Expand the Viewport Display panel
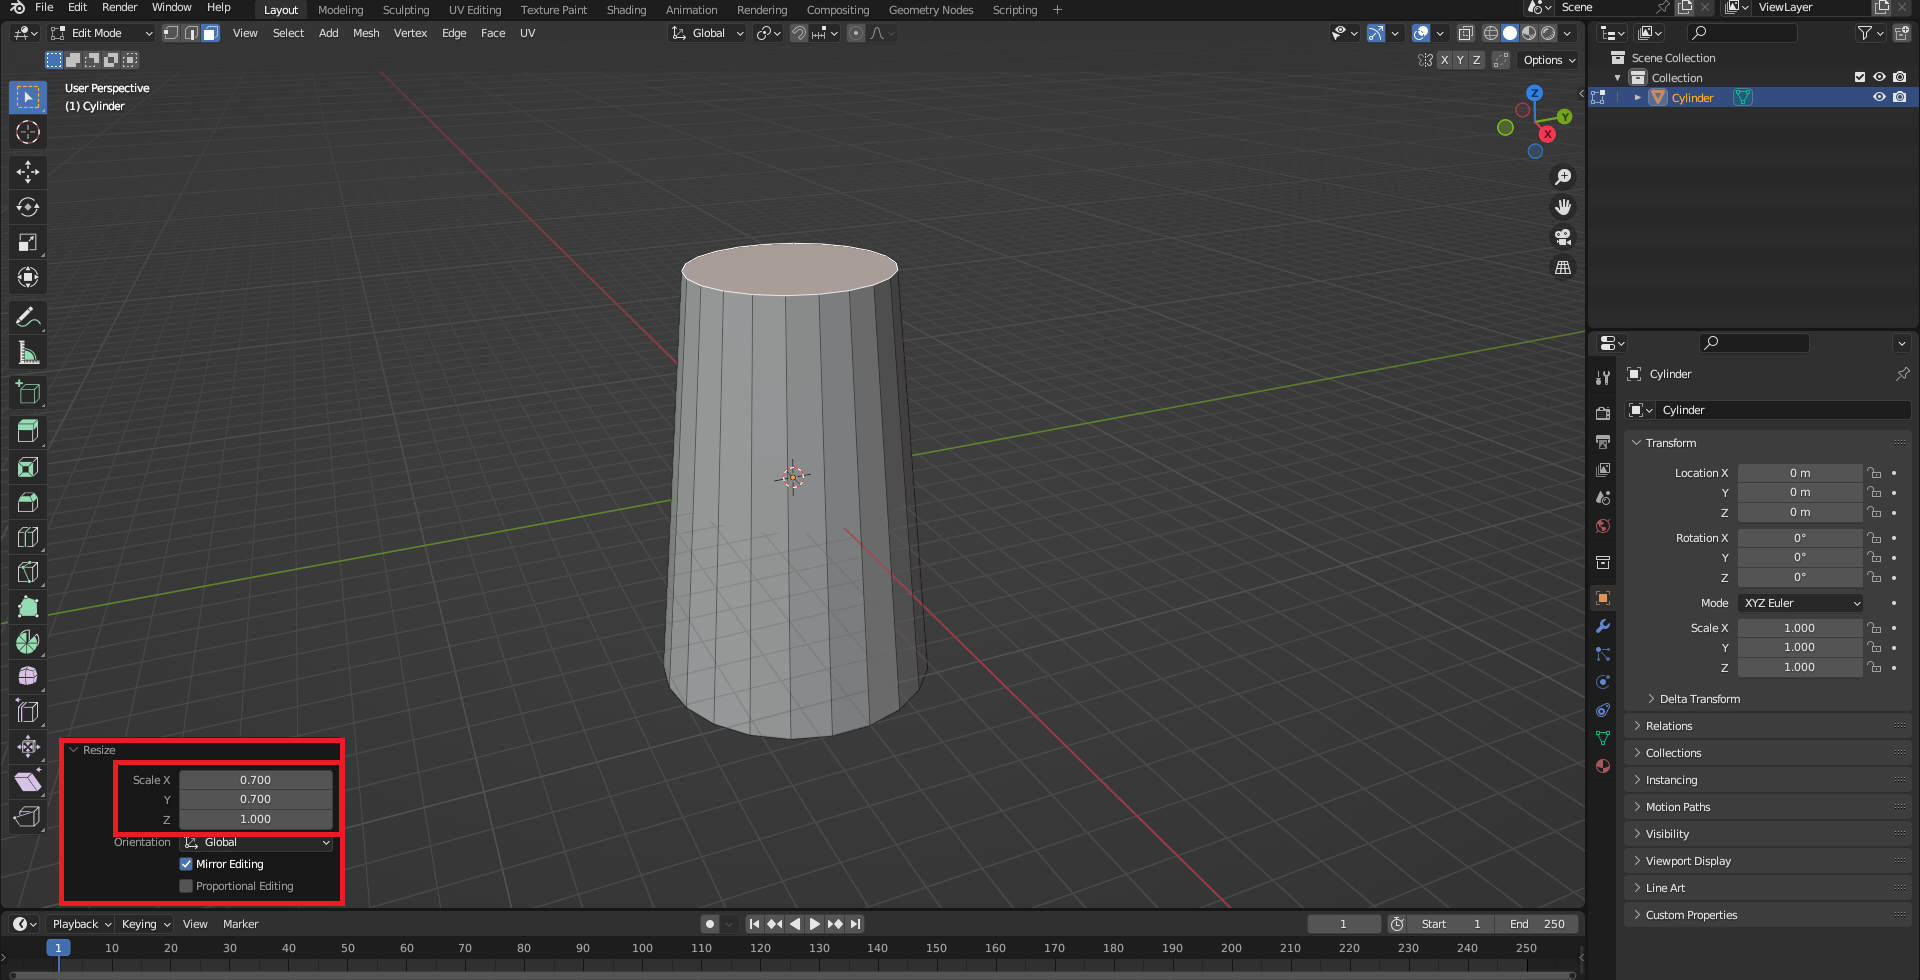 pos(1688,861)
